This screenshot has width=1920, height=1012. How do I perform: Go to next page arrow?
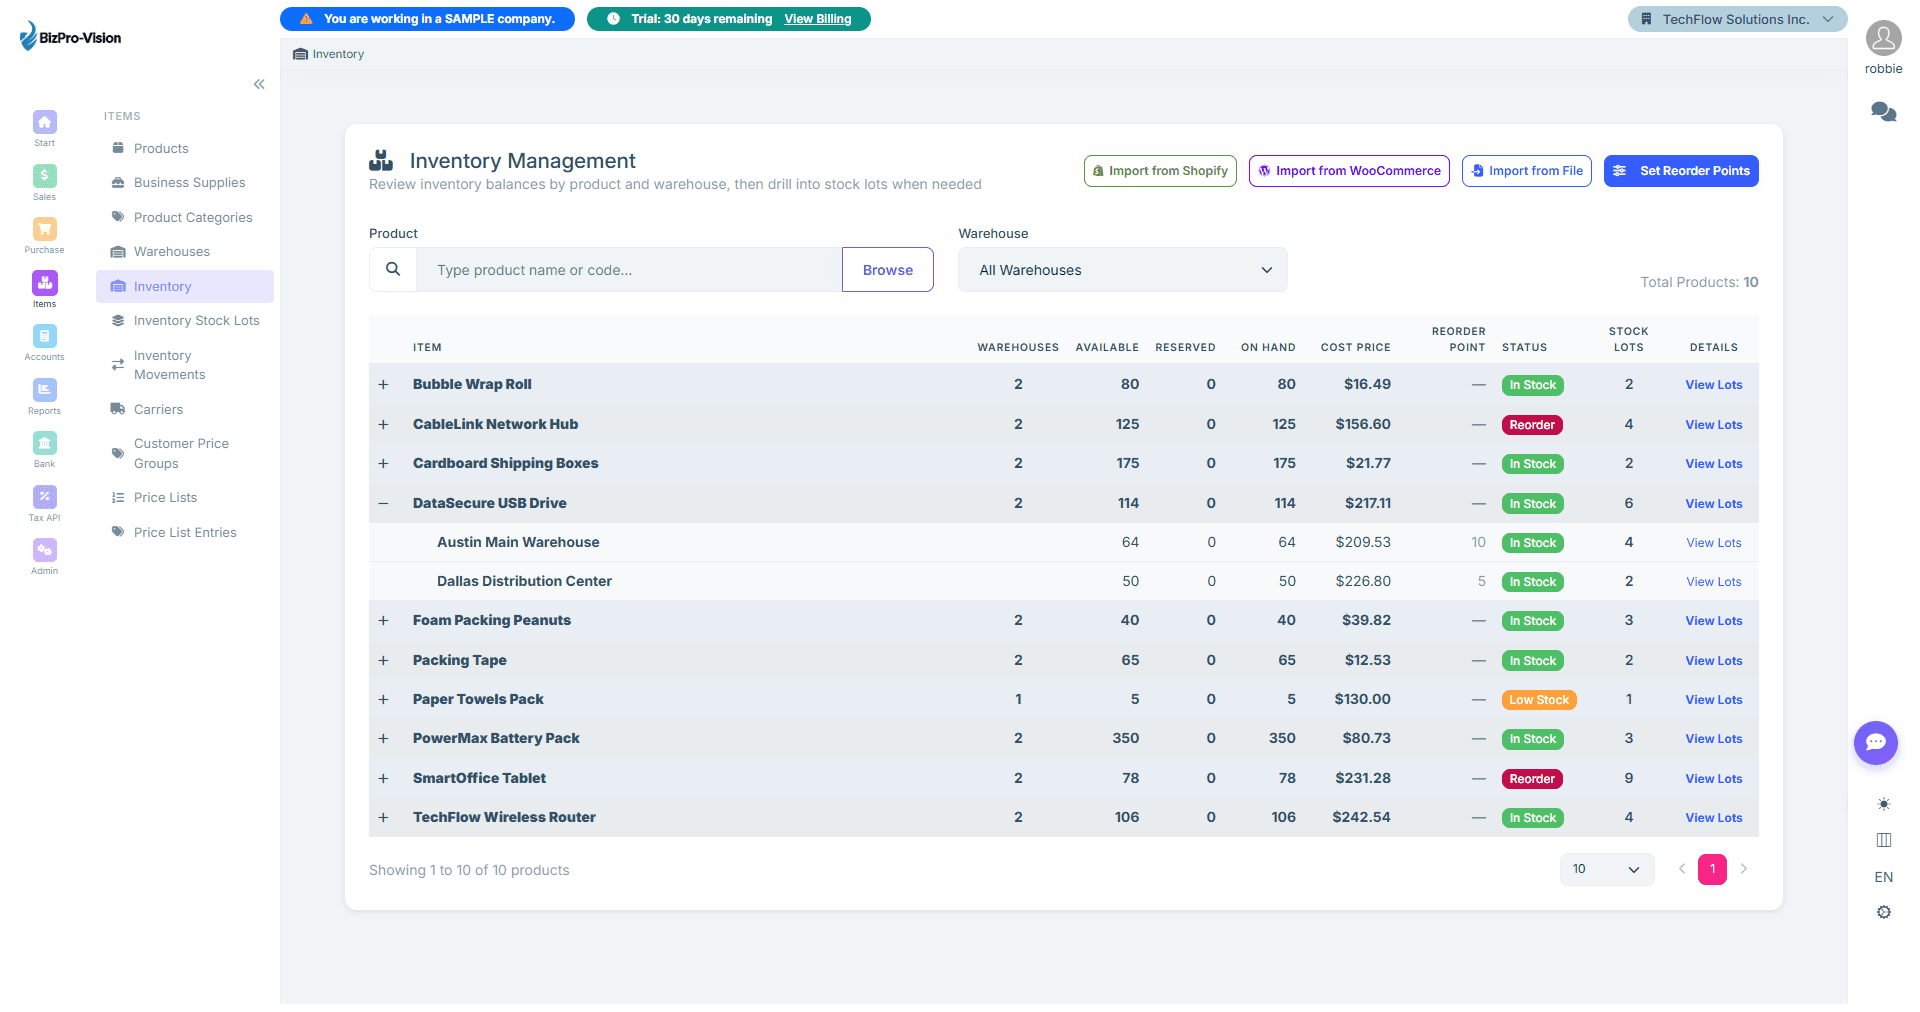(x=1744, y=869)
